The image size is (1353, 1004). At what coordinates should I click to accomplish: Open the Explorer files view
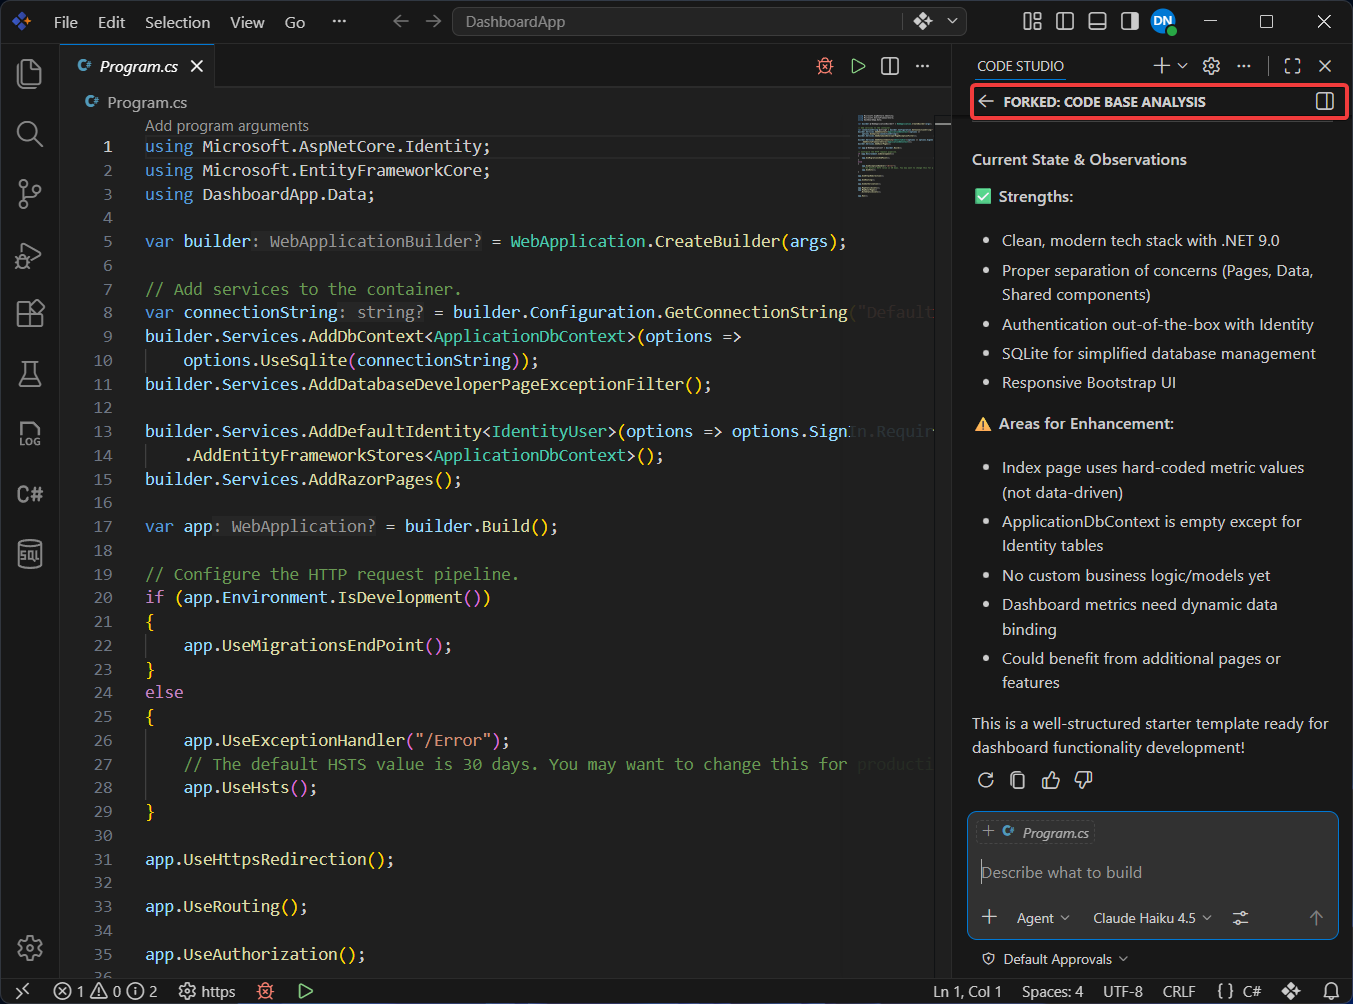pos(30,74)
